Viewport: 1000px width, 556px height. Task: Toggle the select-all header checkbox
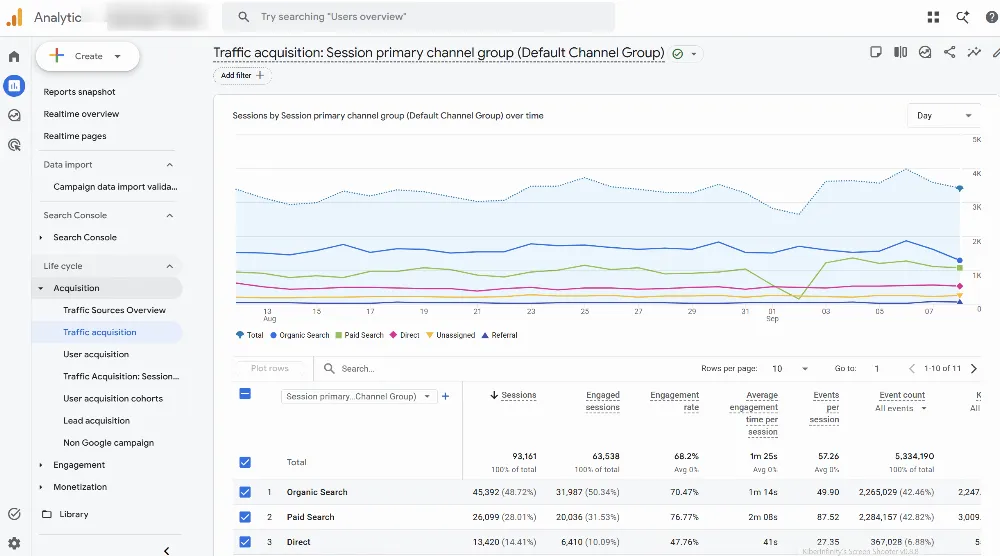pos(245,393)
